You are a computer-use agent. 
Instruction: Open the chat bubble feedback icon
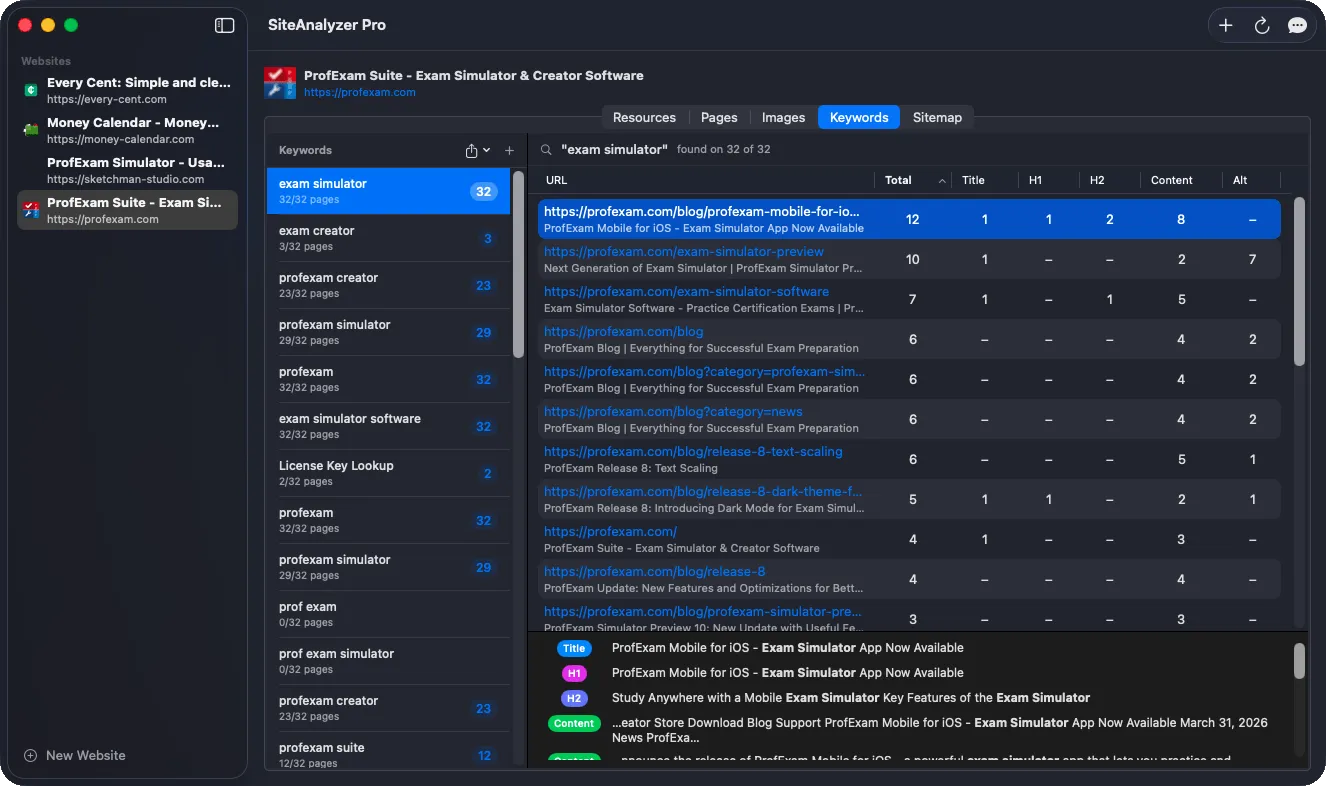1297,26
